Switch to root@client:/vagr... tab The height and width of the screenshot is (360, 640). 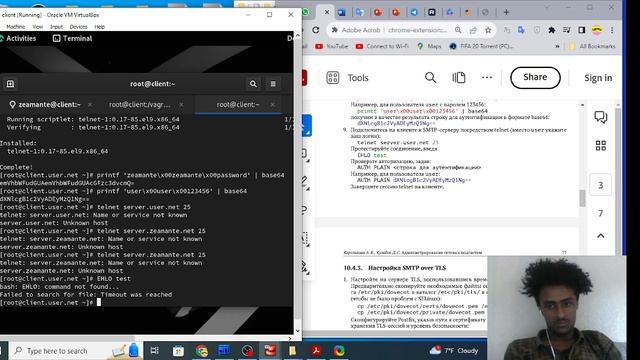(x=140, y=104)
